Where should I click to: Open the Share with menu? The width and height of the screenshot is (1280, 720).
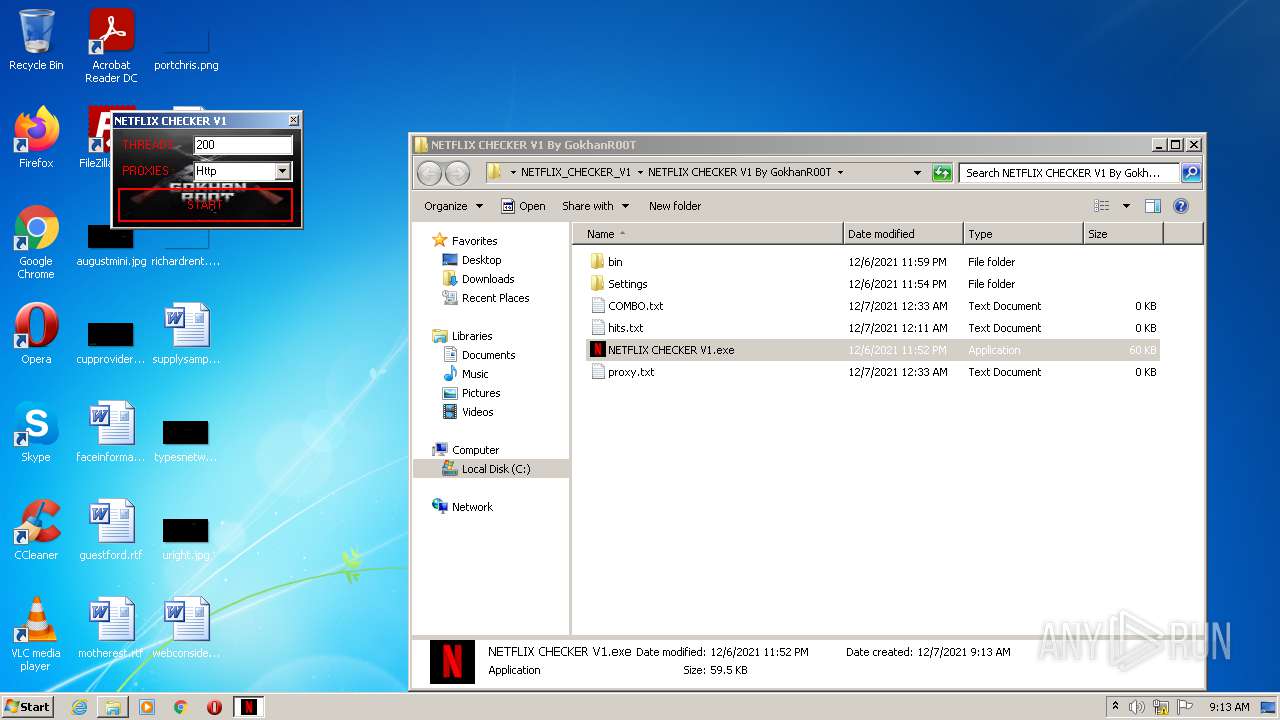[596, 206]
